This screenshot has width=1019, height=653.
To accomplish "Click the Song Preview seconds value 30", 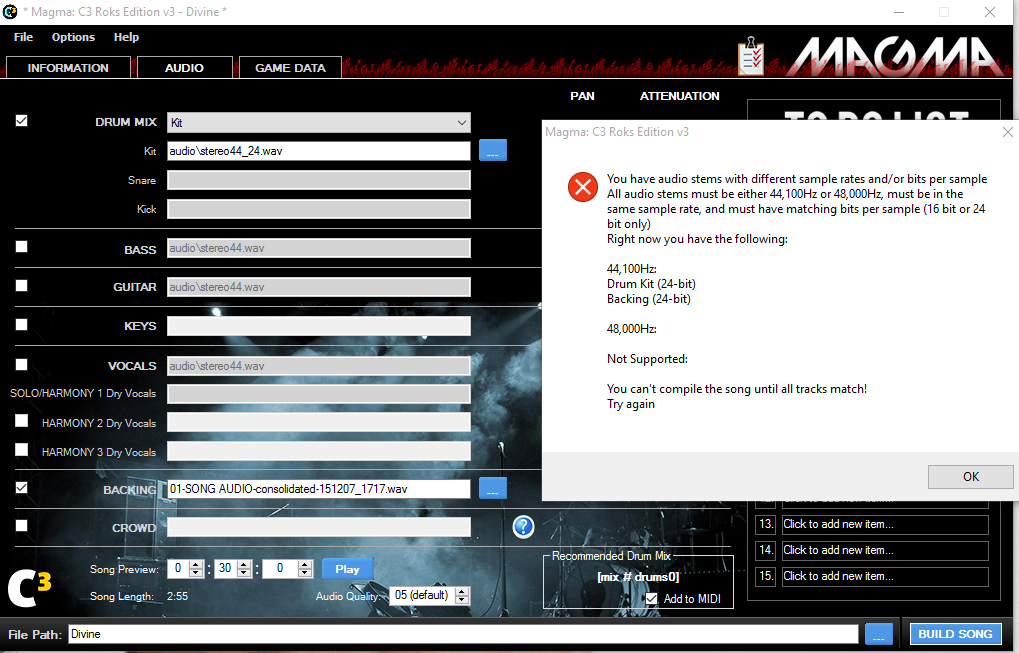I will (x=226, y=569).
